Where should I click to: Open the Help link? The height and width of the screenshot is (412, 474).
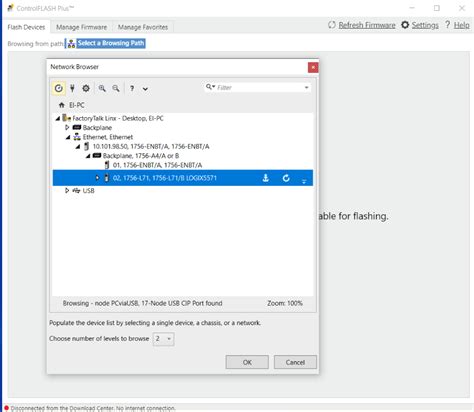tap(462, 25)
